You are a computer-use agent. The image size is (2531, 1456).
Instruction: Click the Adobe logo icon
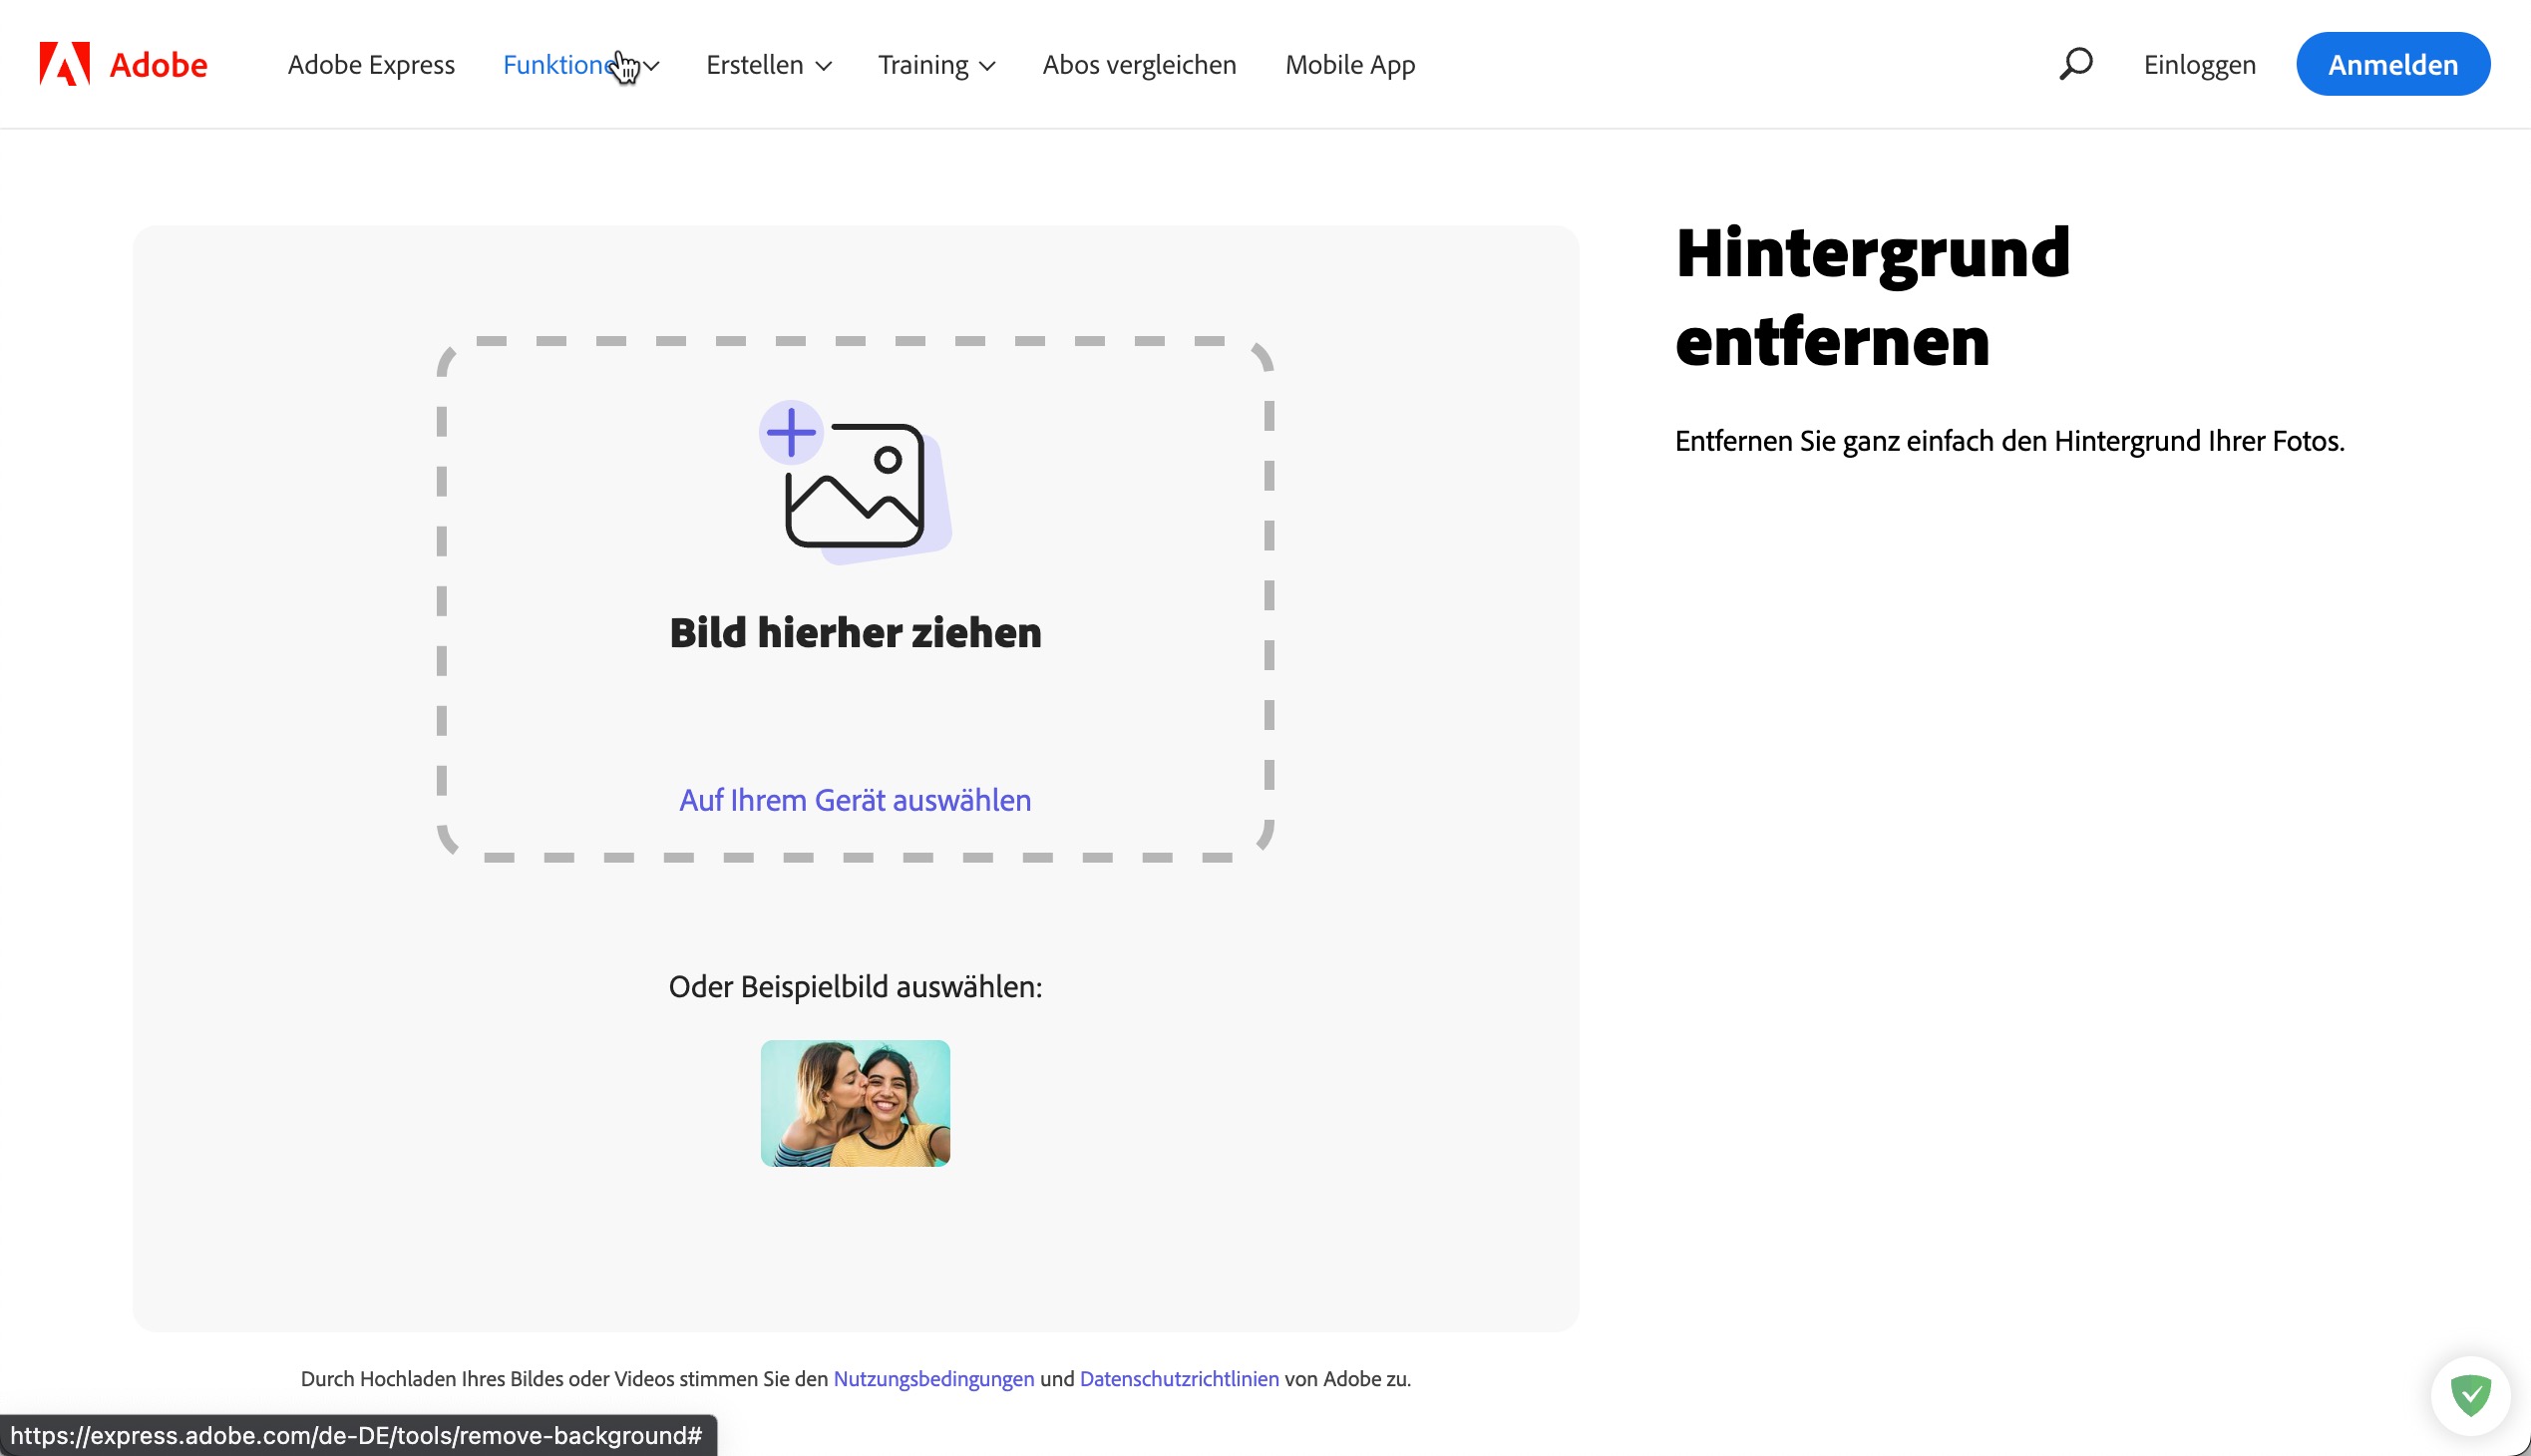(x=65, y=64)
